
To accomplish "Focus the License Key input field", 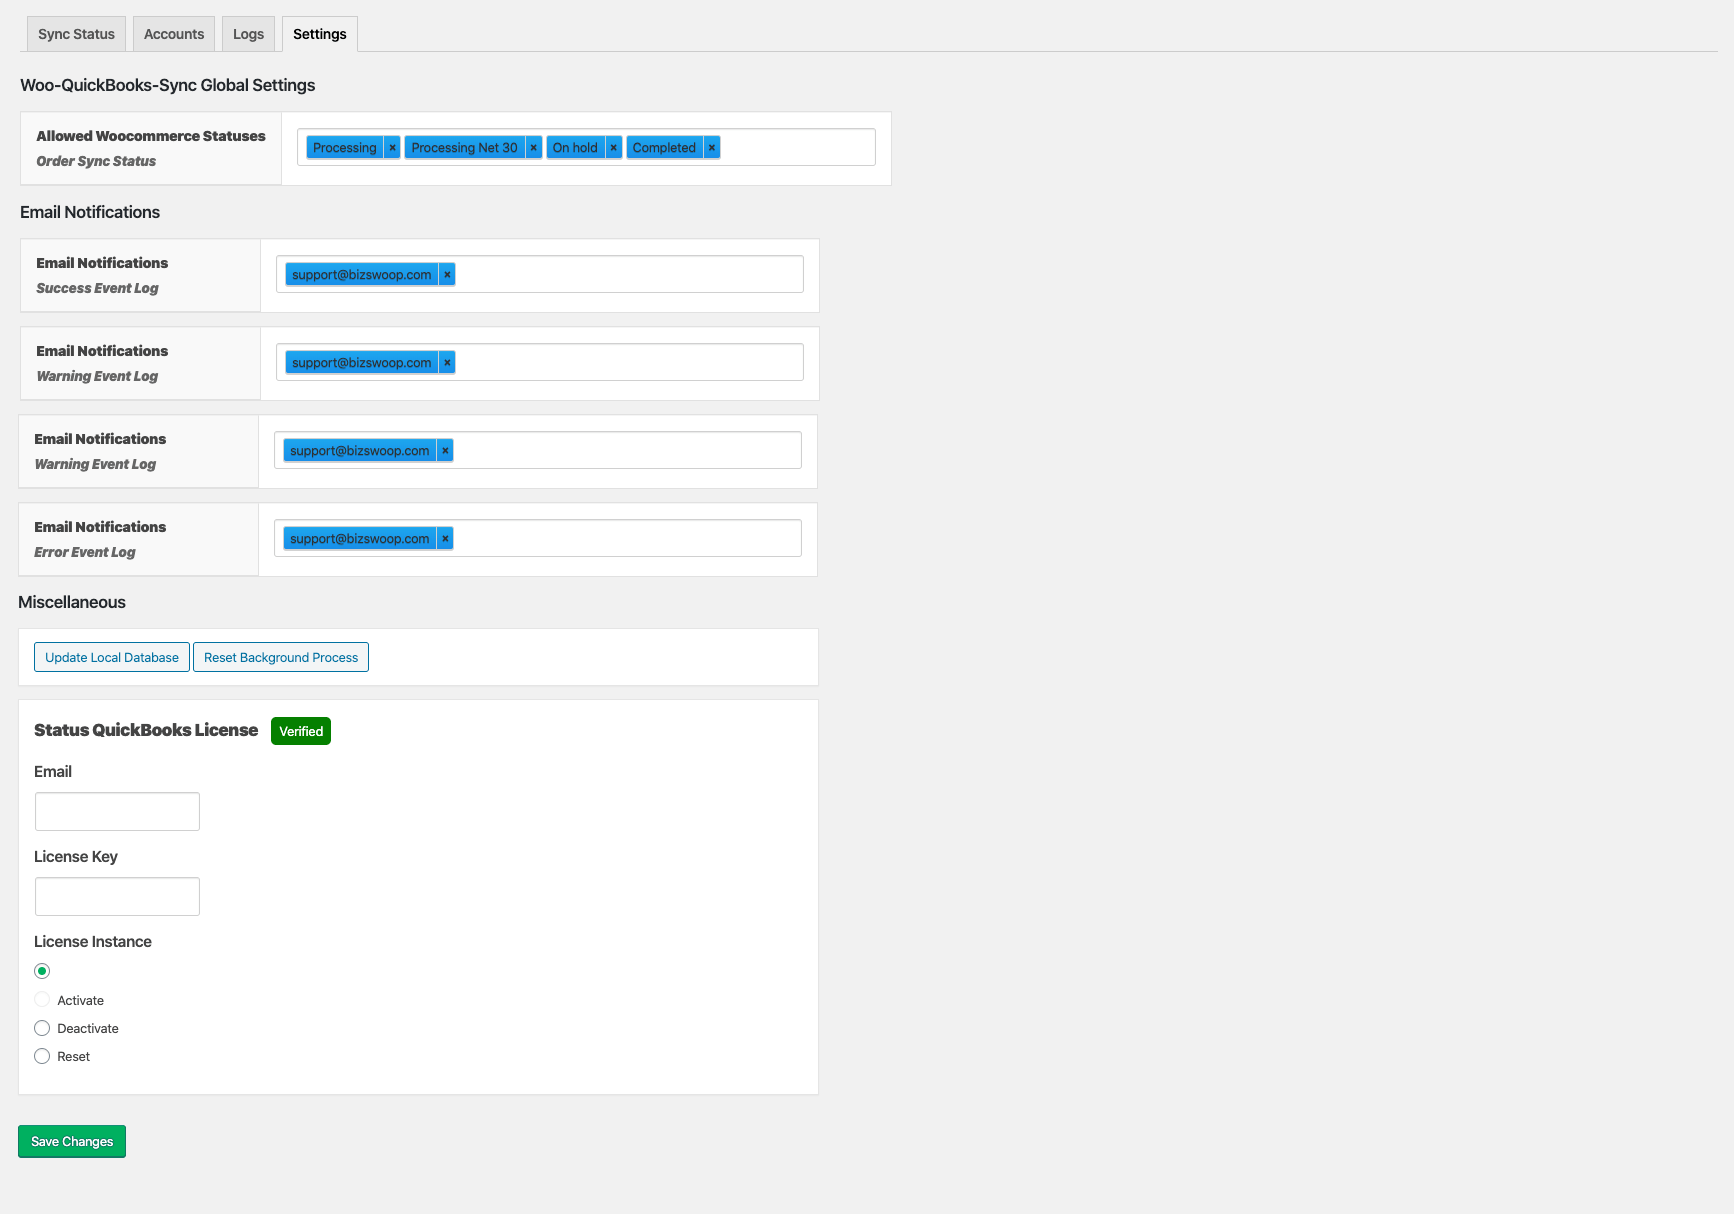I will 117,896.
